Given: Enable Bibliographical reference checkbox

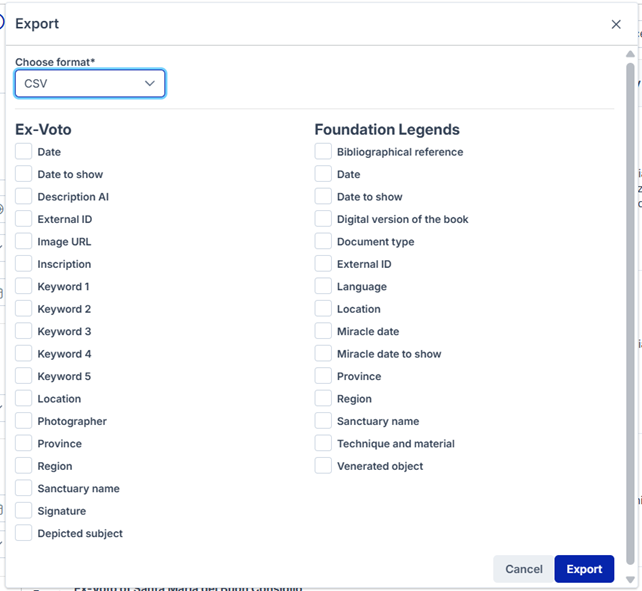Looking at the screenshot, I should point(323,152).
